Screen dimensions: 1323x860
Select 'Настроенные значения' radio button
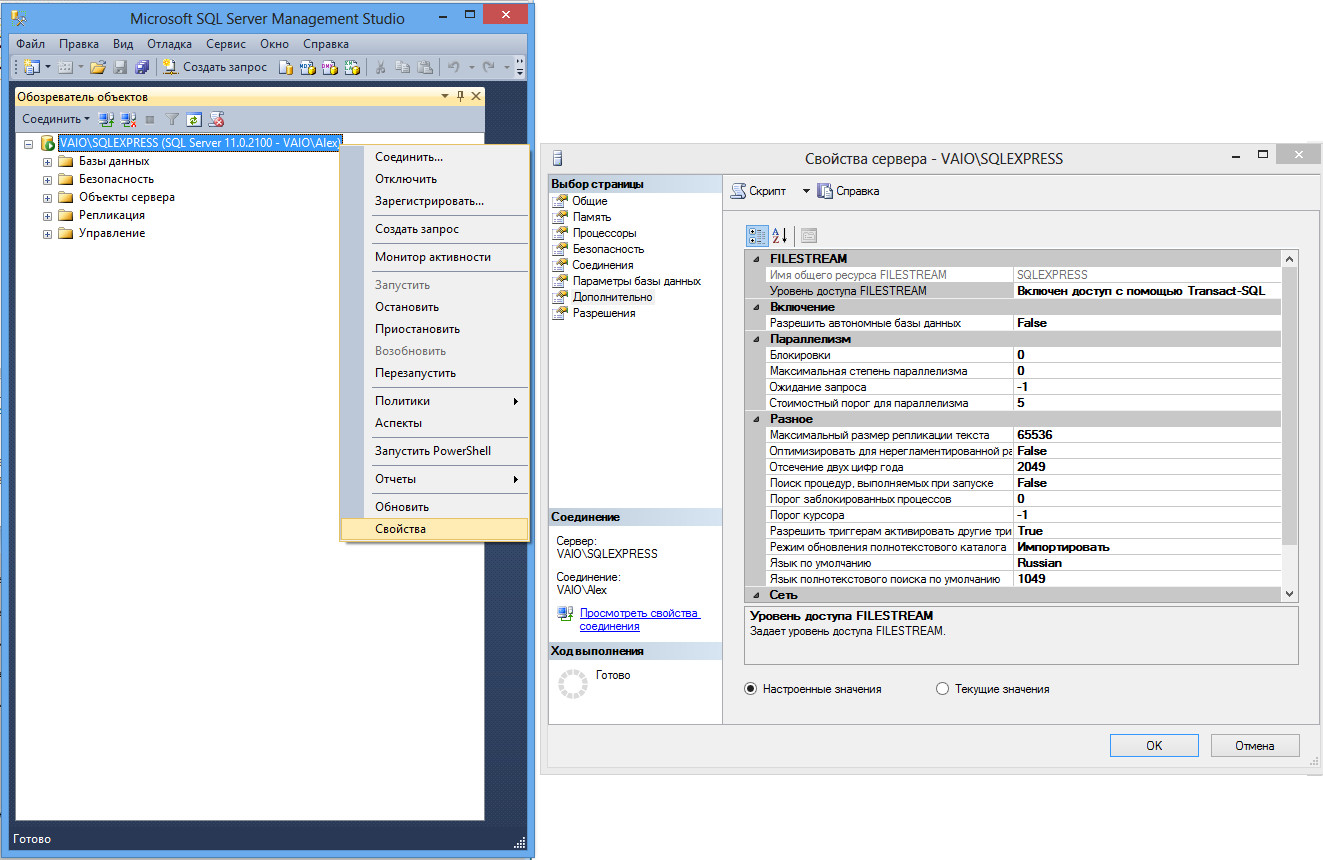pos(751,689)
